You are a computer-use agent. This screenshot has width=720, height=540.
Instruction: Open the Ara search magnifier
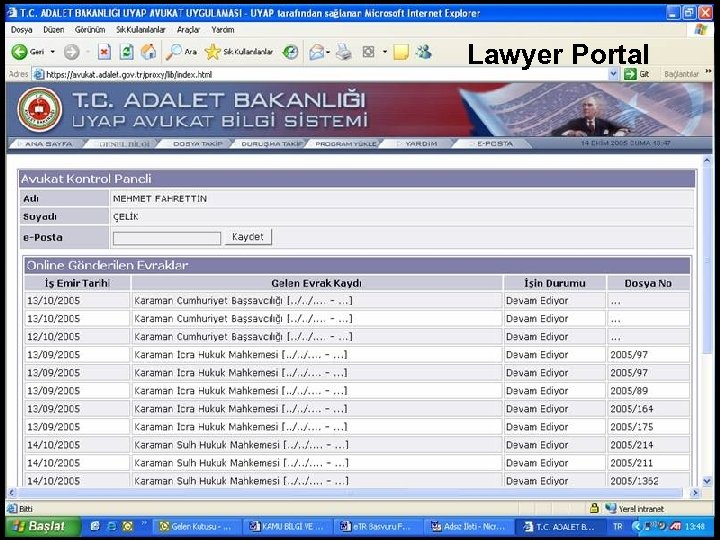coord(181,52)
